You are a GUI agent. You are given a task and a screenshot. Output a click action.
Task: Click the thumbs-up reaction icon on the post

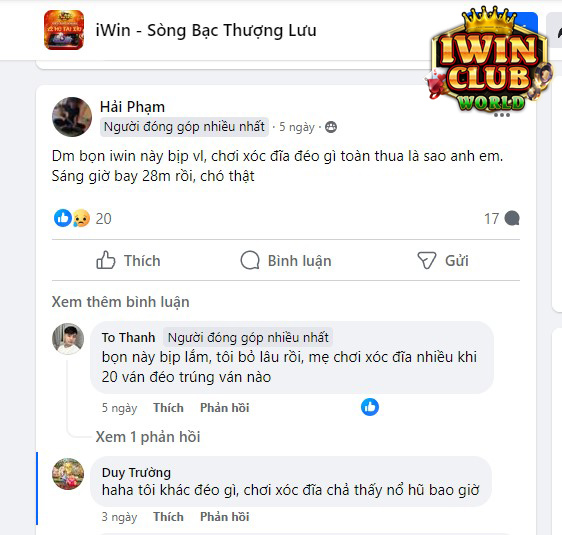[63, 218]
